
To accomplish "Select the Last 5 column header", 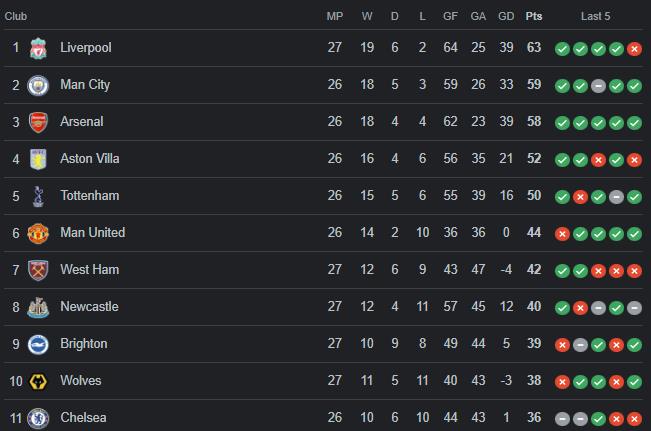I will click(x=595, y=16).
